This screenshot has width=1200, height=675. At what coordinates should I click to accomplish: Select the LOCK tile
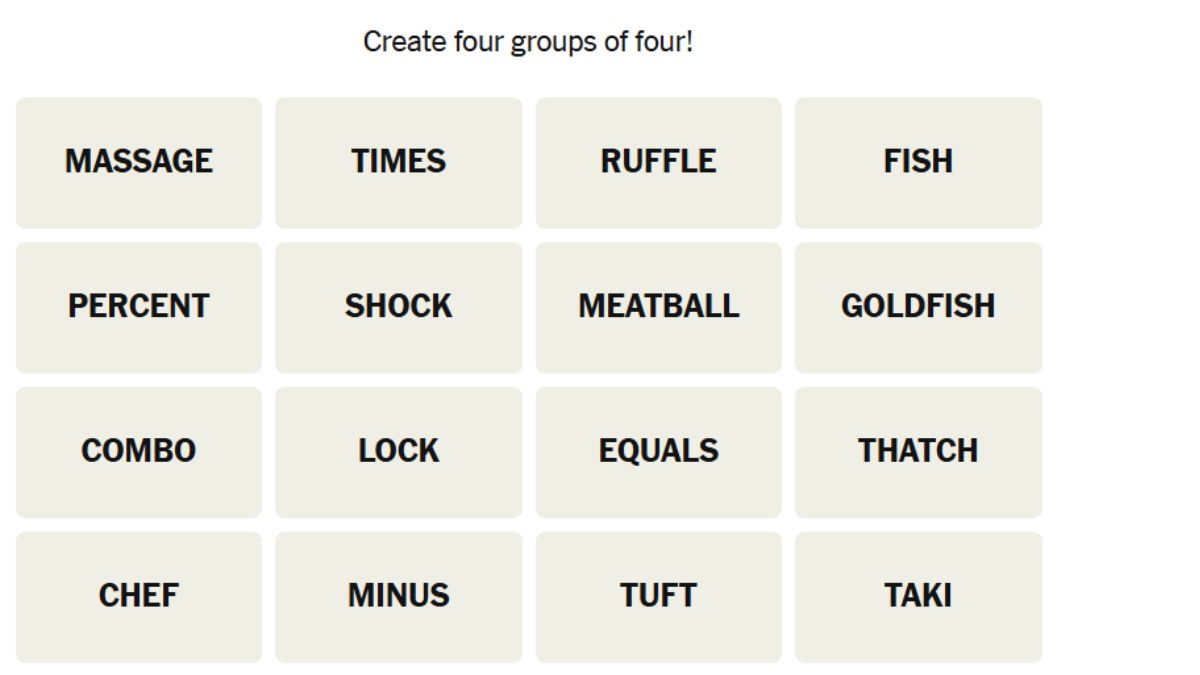pos(398,452)
